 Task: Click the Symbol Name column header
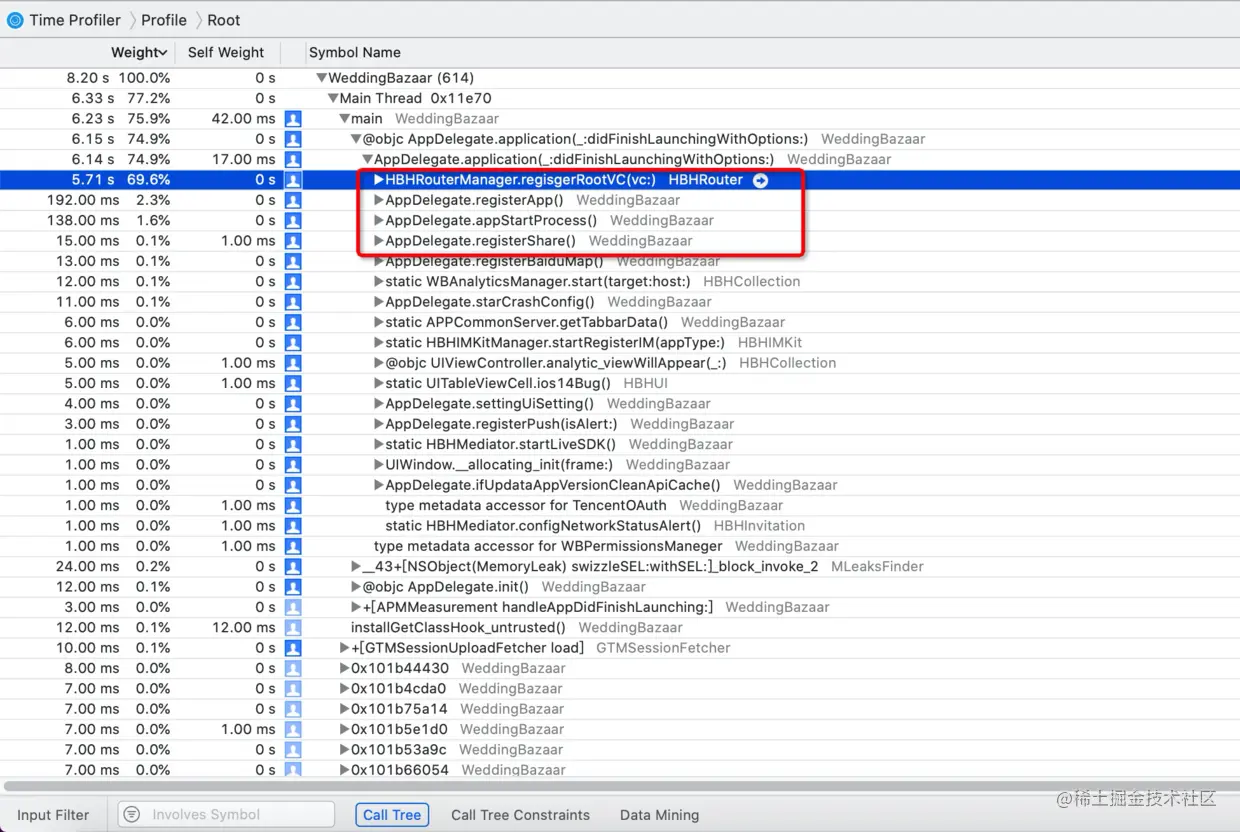point(355,52)
